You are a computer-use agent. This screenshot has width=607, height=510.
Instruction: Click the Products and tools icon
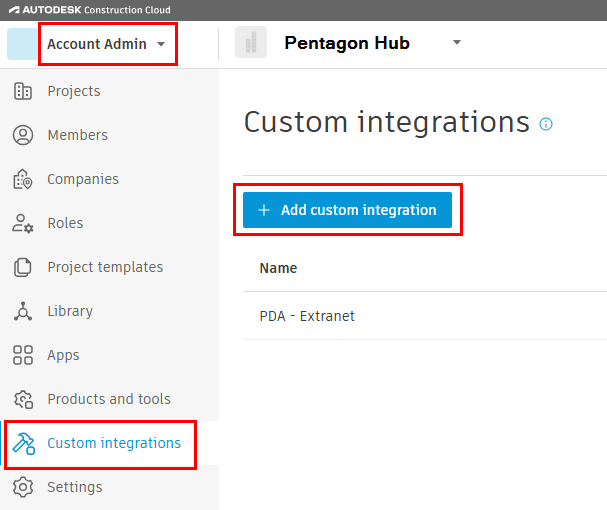pyautogui.click(x=23, y=399)
